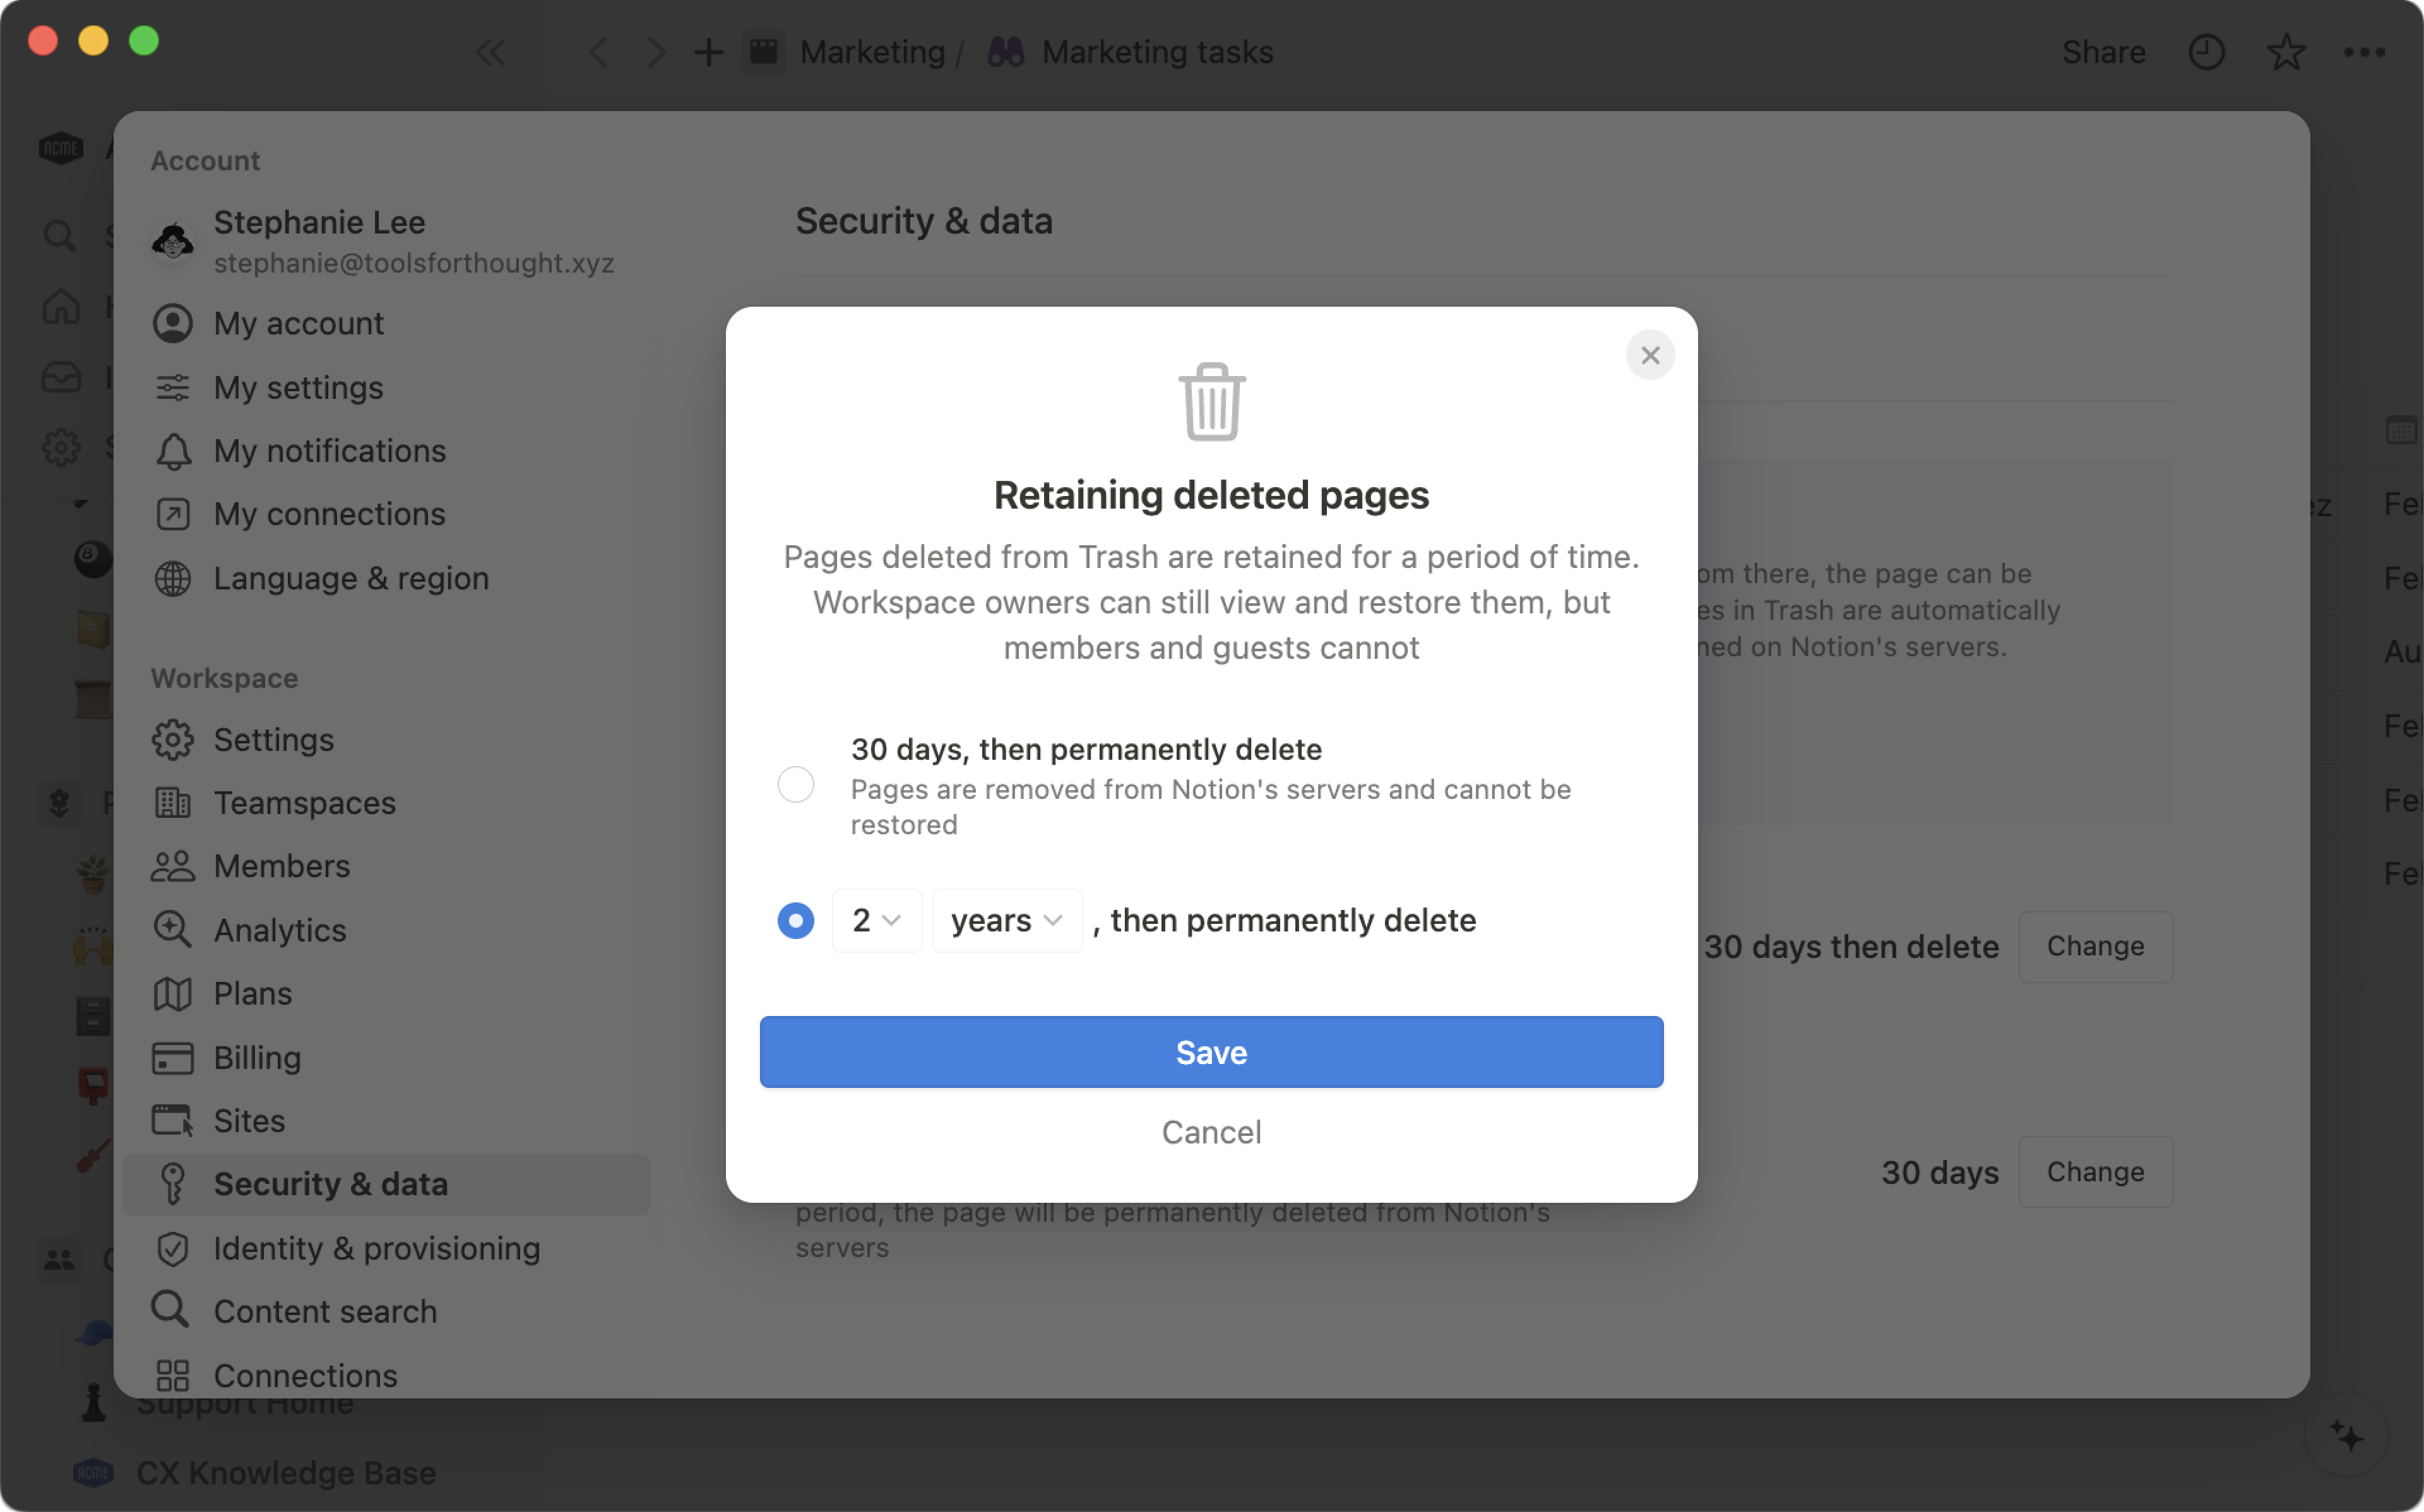
Task: Open Identity & provisioning settings
Action: 376,1247
